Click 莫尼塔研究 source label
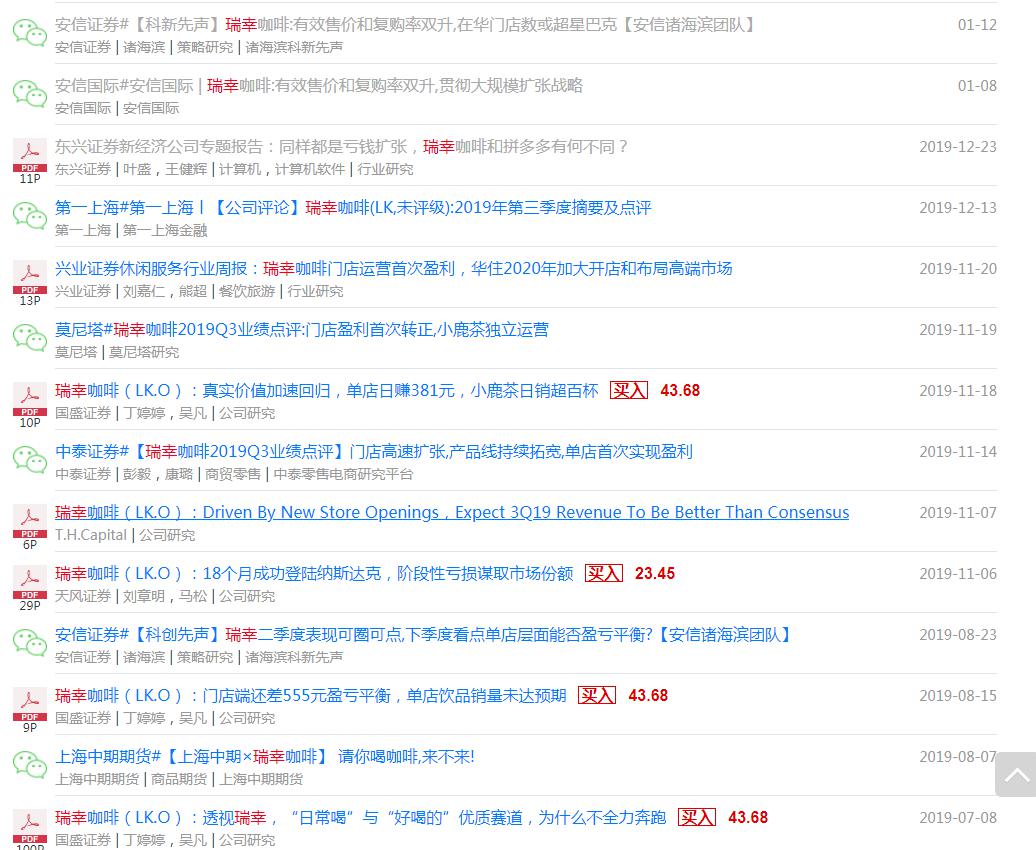 click(x=144, y=352)
